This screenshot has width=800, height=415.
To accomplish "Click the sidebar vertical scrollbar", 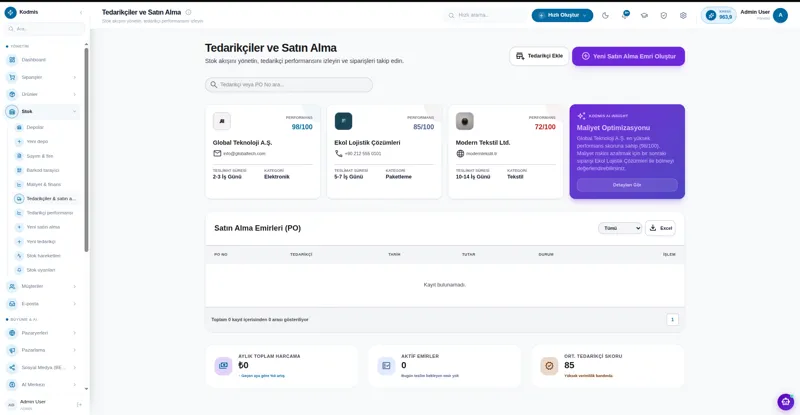I will (86, 150).
